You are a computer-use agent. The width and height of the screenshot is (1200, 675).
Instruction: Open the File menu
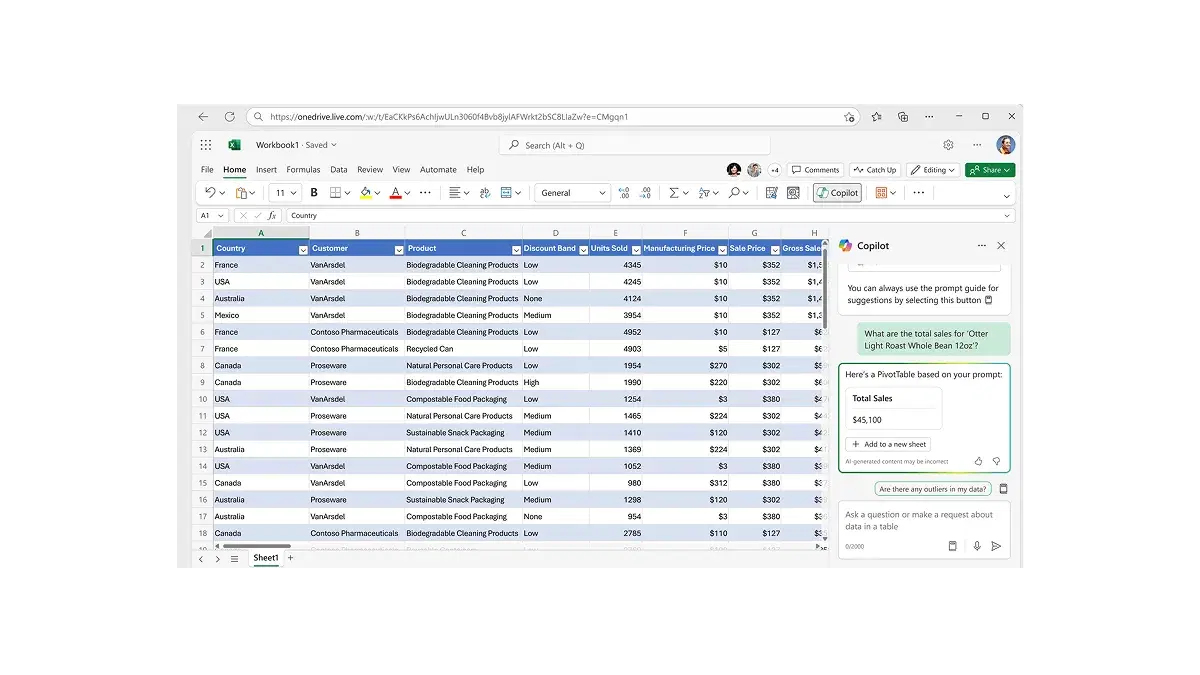click(207, 170)
